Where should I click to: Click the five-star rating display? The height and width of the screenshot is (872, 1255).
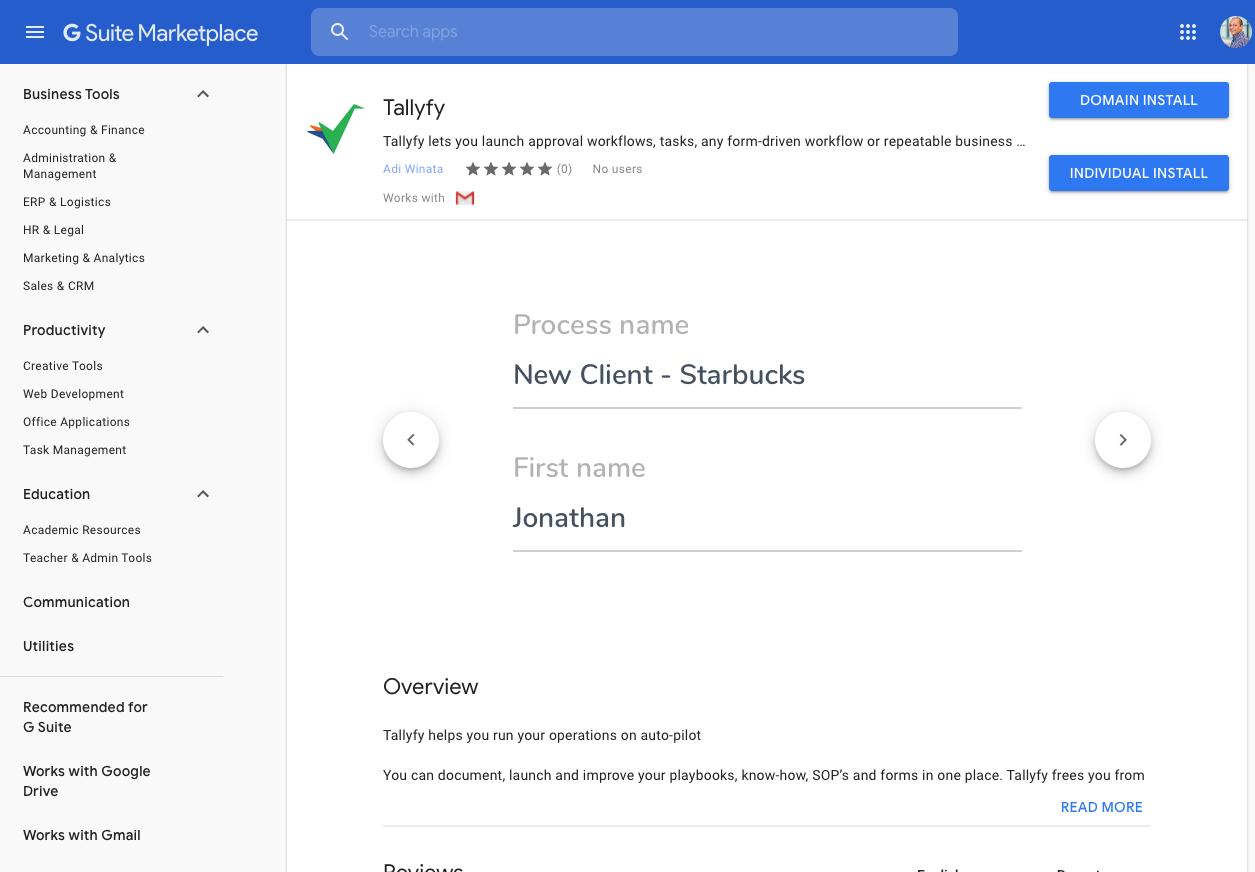pos(508,169)
